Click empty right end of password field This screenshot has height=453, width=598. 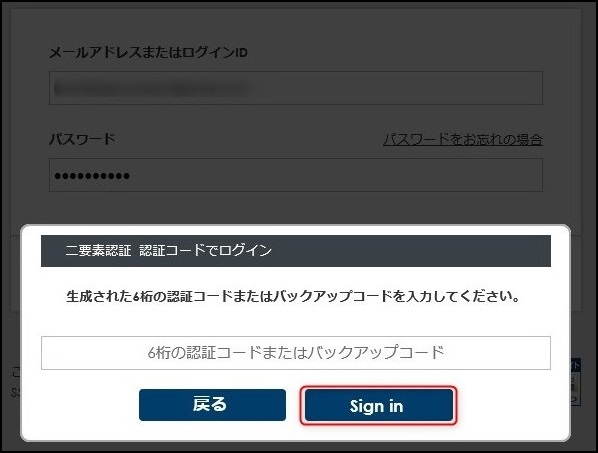(x=496, y=175)
